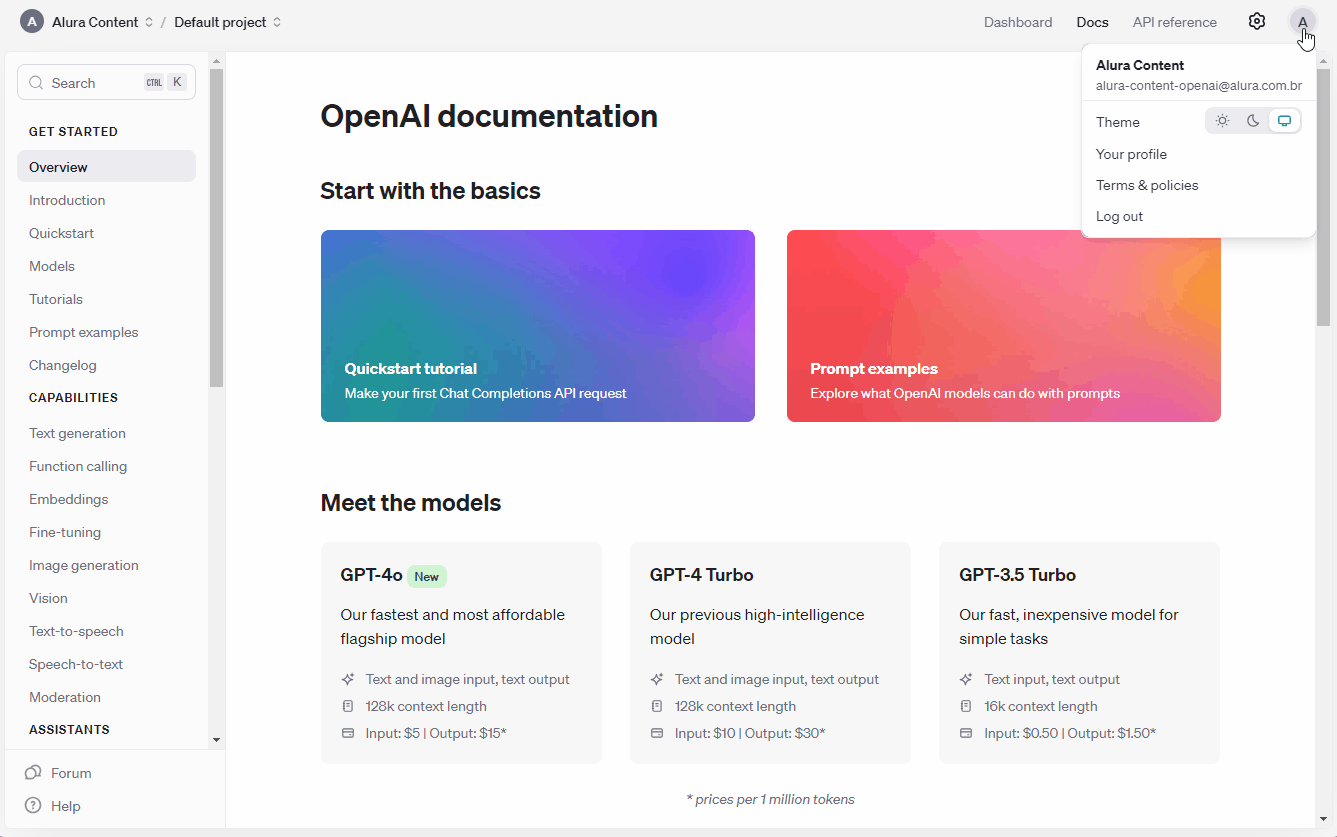Click pricing icon in GPT-4 Turbo card

coord(657,733)
